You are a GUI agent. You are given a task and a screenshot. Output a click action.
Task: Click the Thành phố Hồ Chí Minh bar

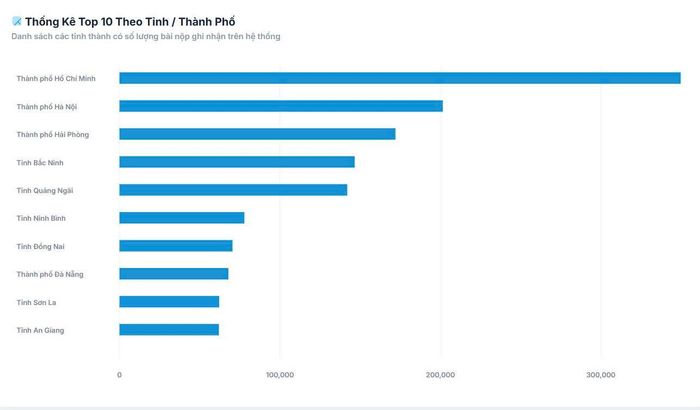click(400, 78)
